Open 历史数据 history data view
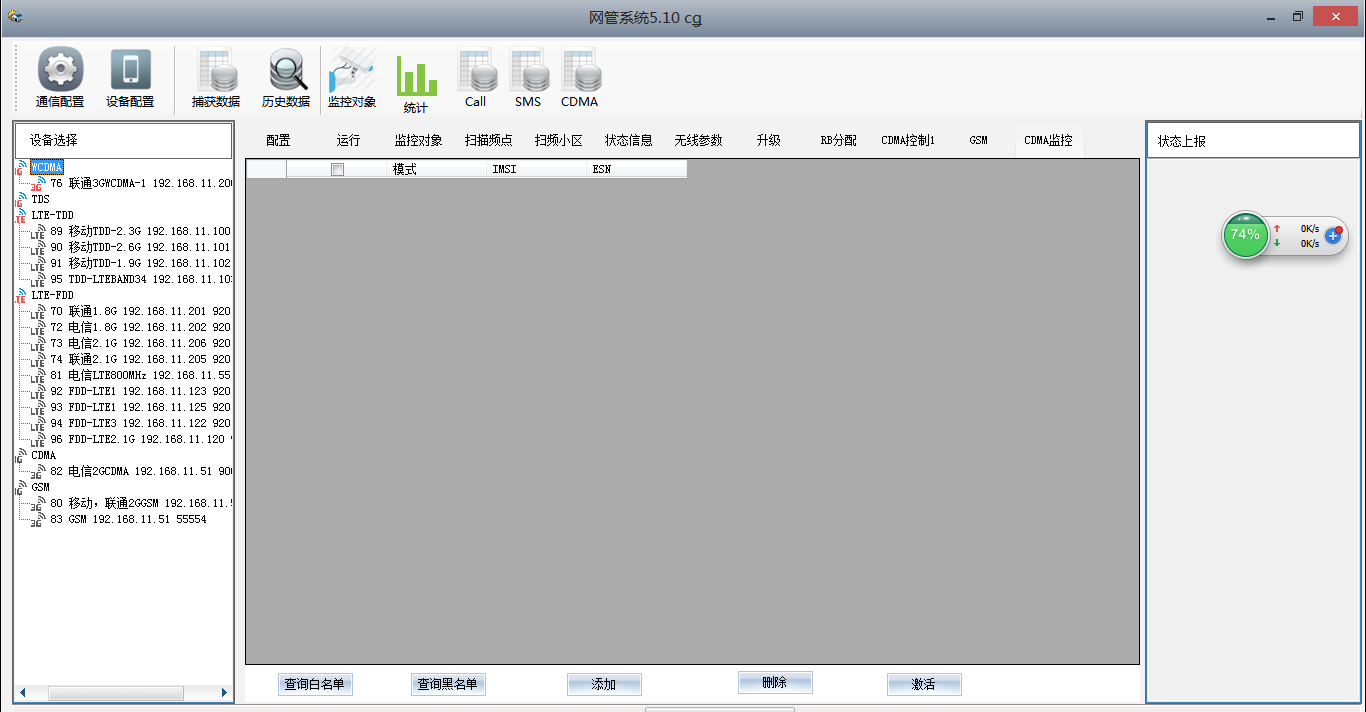1366x712 pixels. coord(286,77)
